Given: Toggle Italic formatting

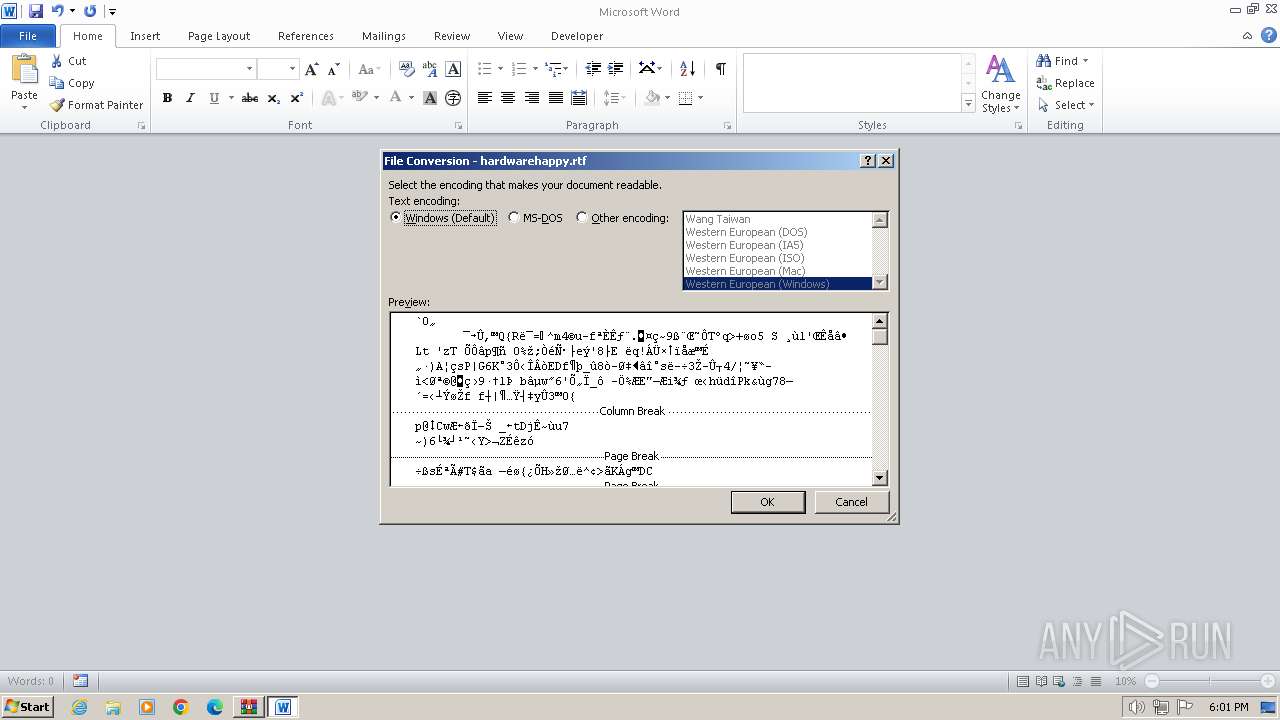Looking at the screenshot, I should pyautogui.click(x=190, y=98).
